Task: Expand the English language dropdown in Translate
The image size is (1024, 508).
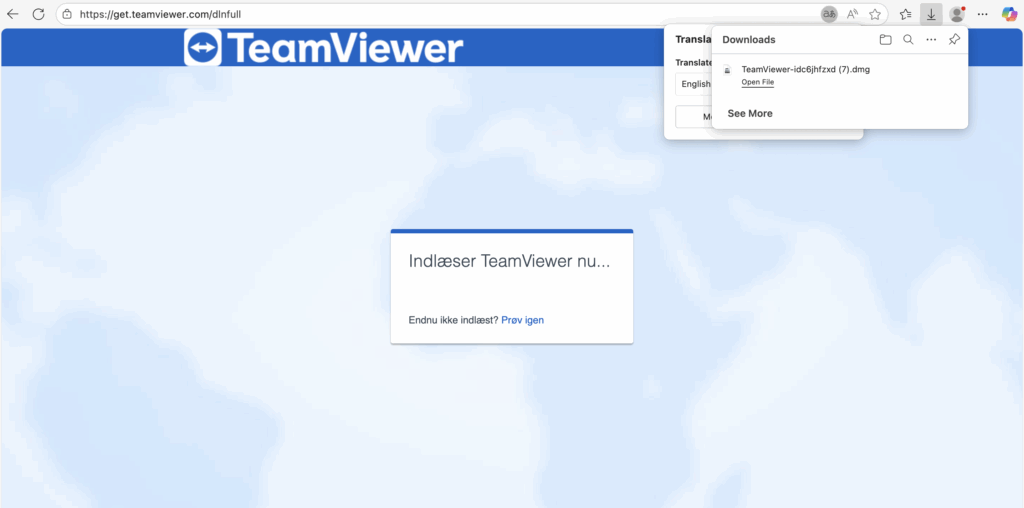Action: tap(694, 84)
